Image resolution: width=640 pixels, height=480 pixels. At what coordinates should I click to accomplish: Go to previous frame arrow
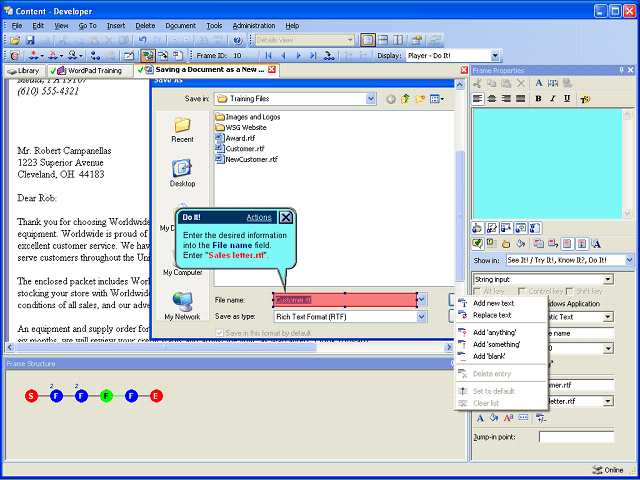[x=283, y=56]
